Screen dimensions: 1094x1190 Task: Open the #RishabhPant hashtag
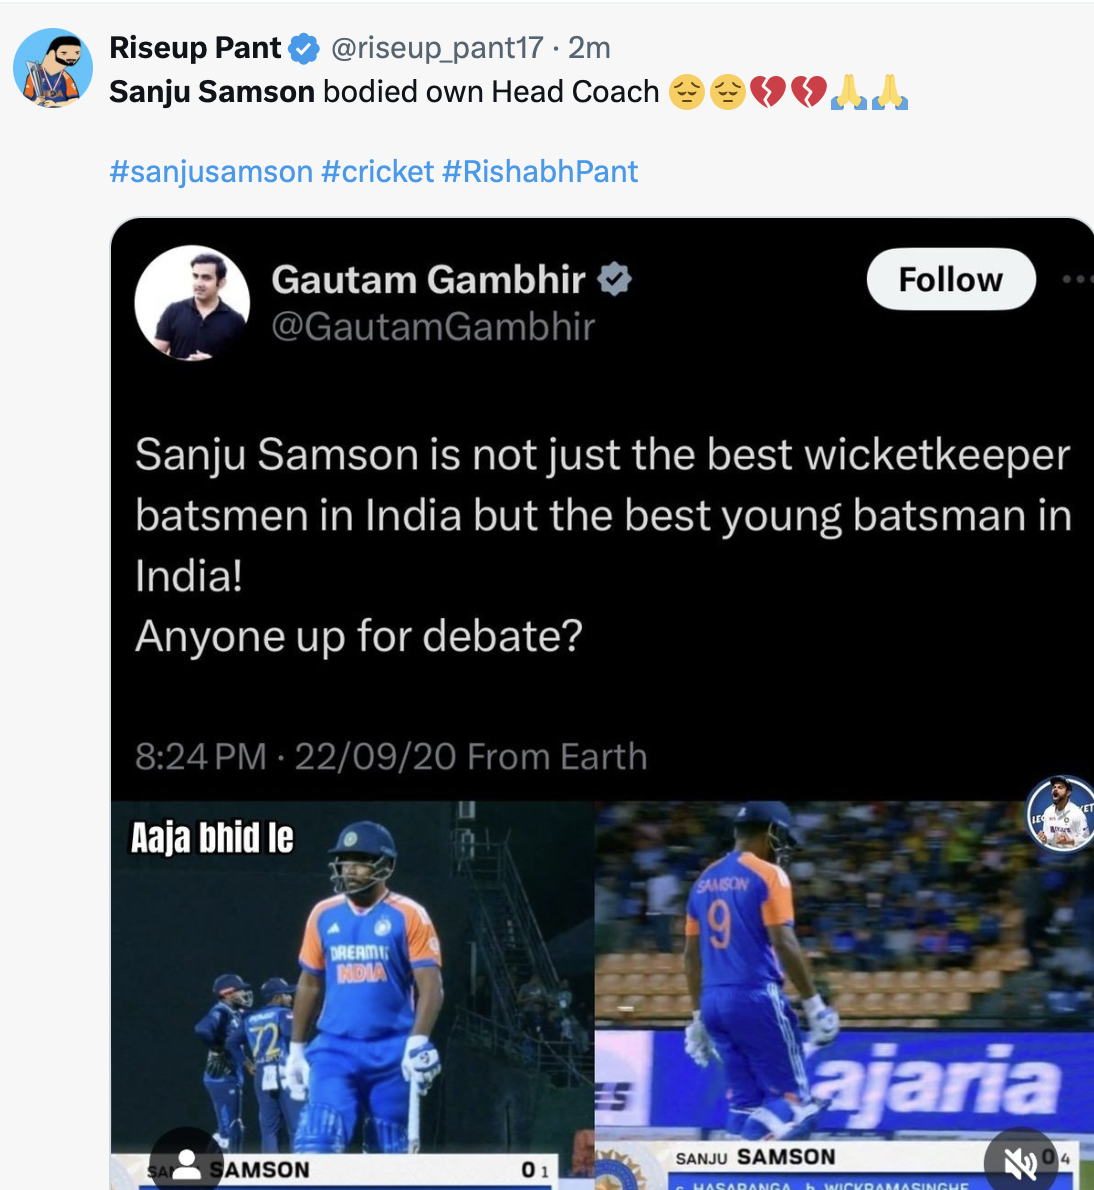click(540, 172)
